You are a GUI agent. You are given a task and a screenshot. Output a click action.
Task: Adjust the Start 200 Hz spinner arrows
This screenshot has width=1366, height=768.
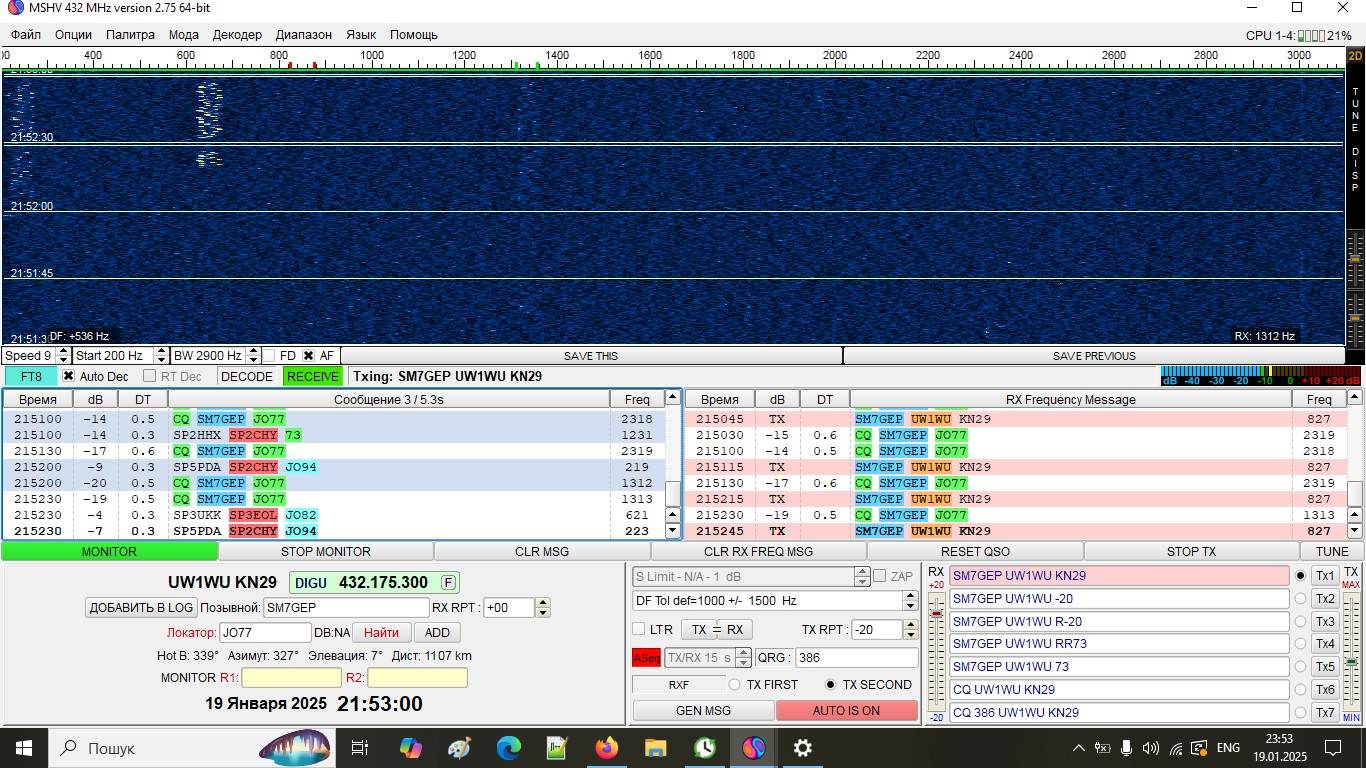pos(162,356)
